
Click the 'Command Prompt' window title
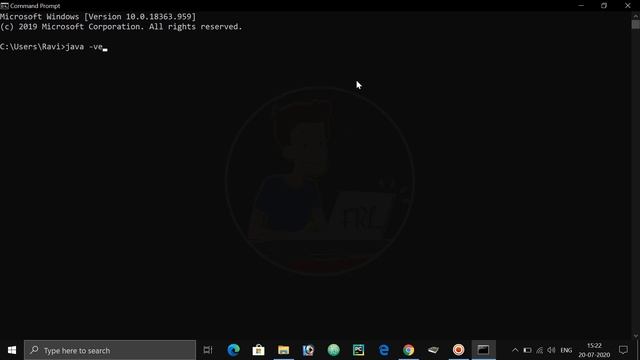35,6
